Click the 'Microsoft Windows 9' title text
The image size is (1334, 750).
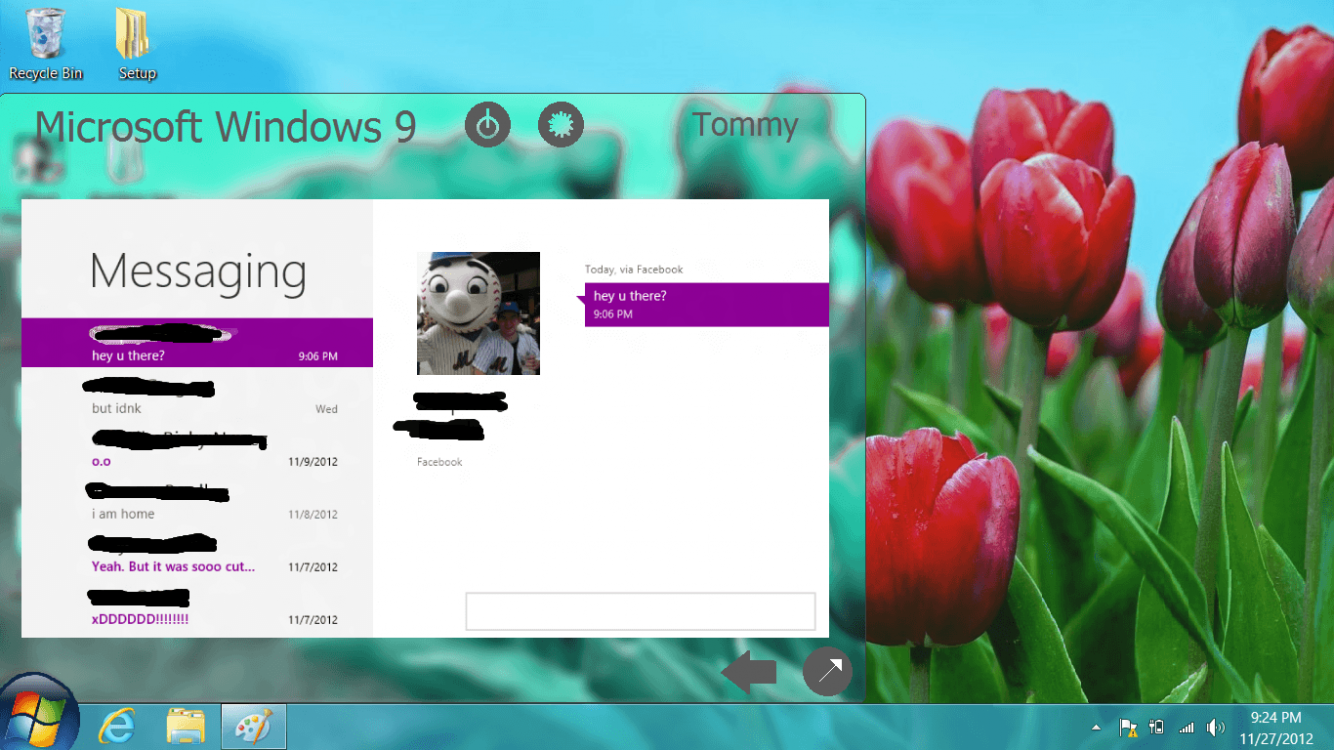(226, 127)
